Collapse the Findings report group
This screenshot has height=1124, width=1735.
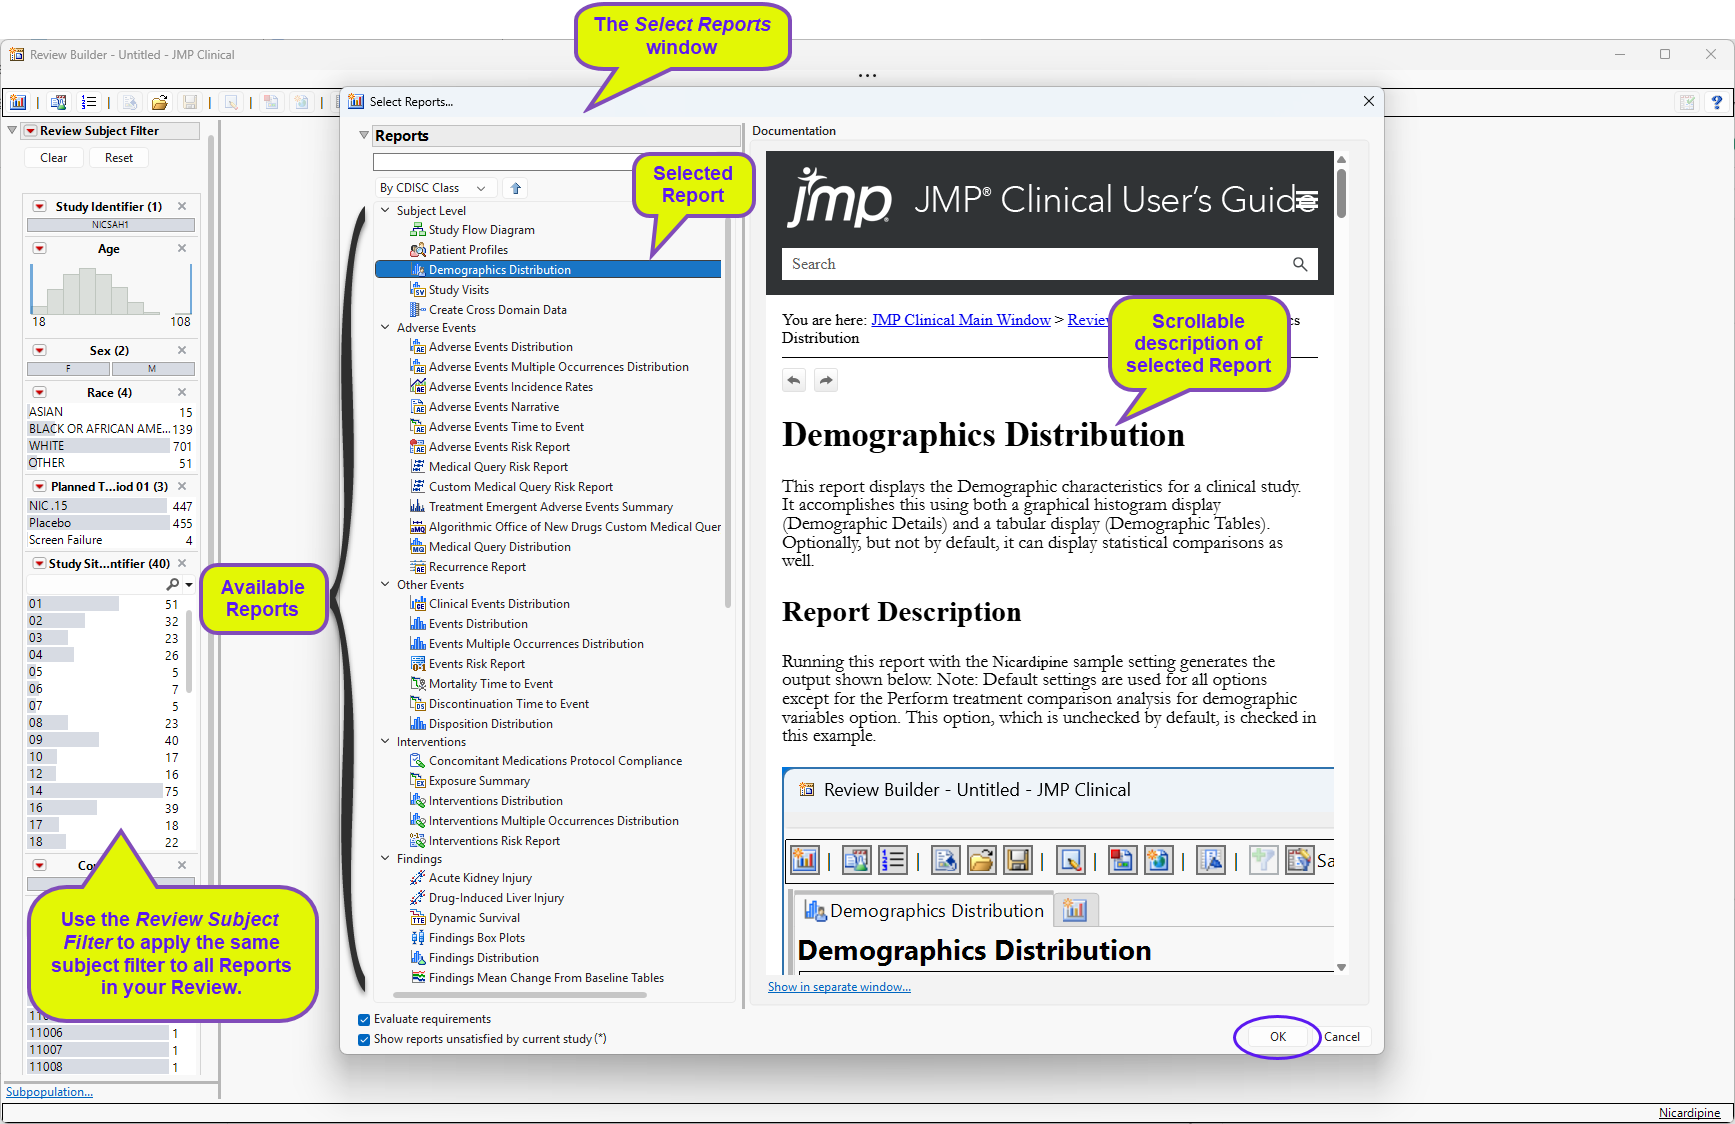[385, 858]
